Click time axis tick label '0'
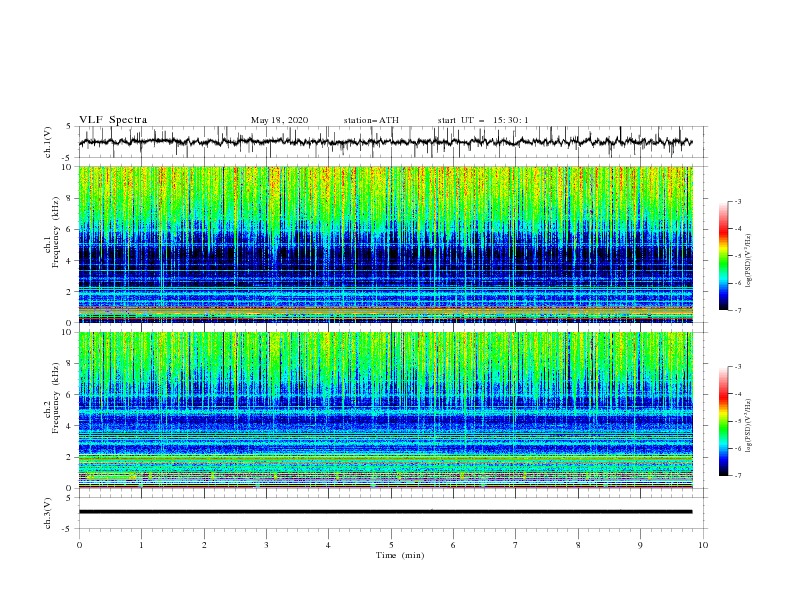This screenshot has height=612, width=792. coord(79,545)
